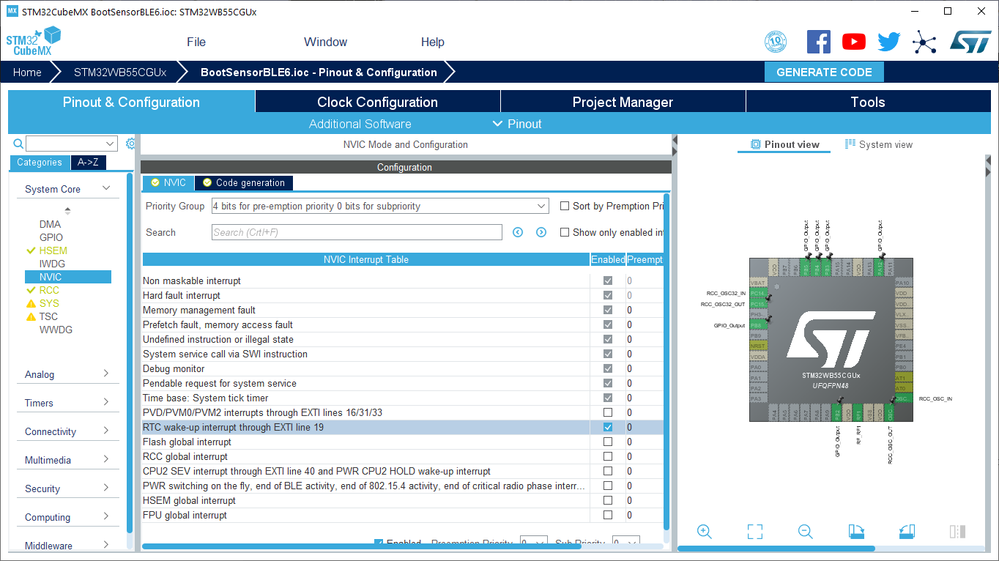This screenshot has width=999, height=561.
Task: Click the 10-year anniversary badge
Action: point(775,42)
